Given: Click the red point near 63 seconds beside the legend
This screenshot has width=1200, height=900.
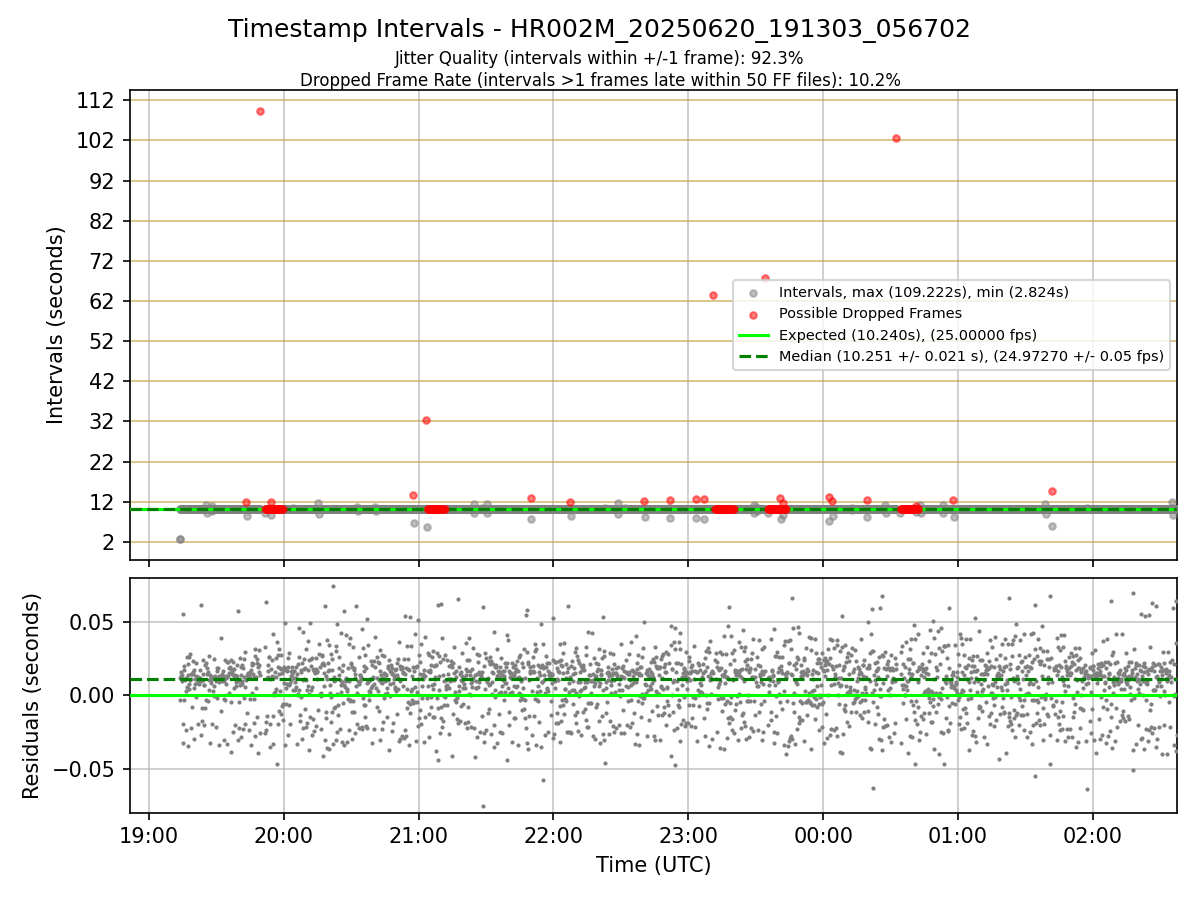Looking at the screenshot, I should click(x=713, y=295).
